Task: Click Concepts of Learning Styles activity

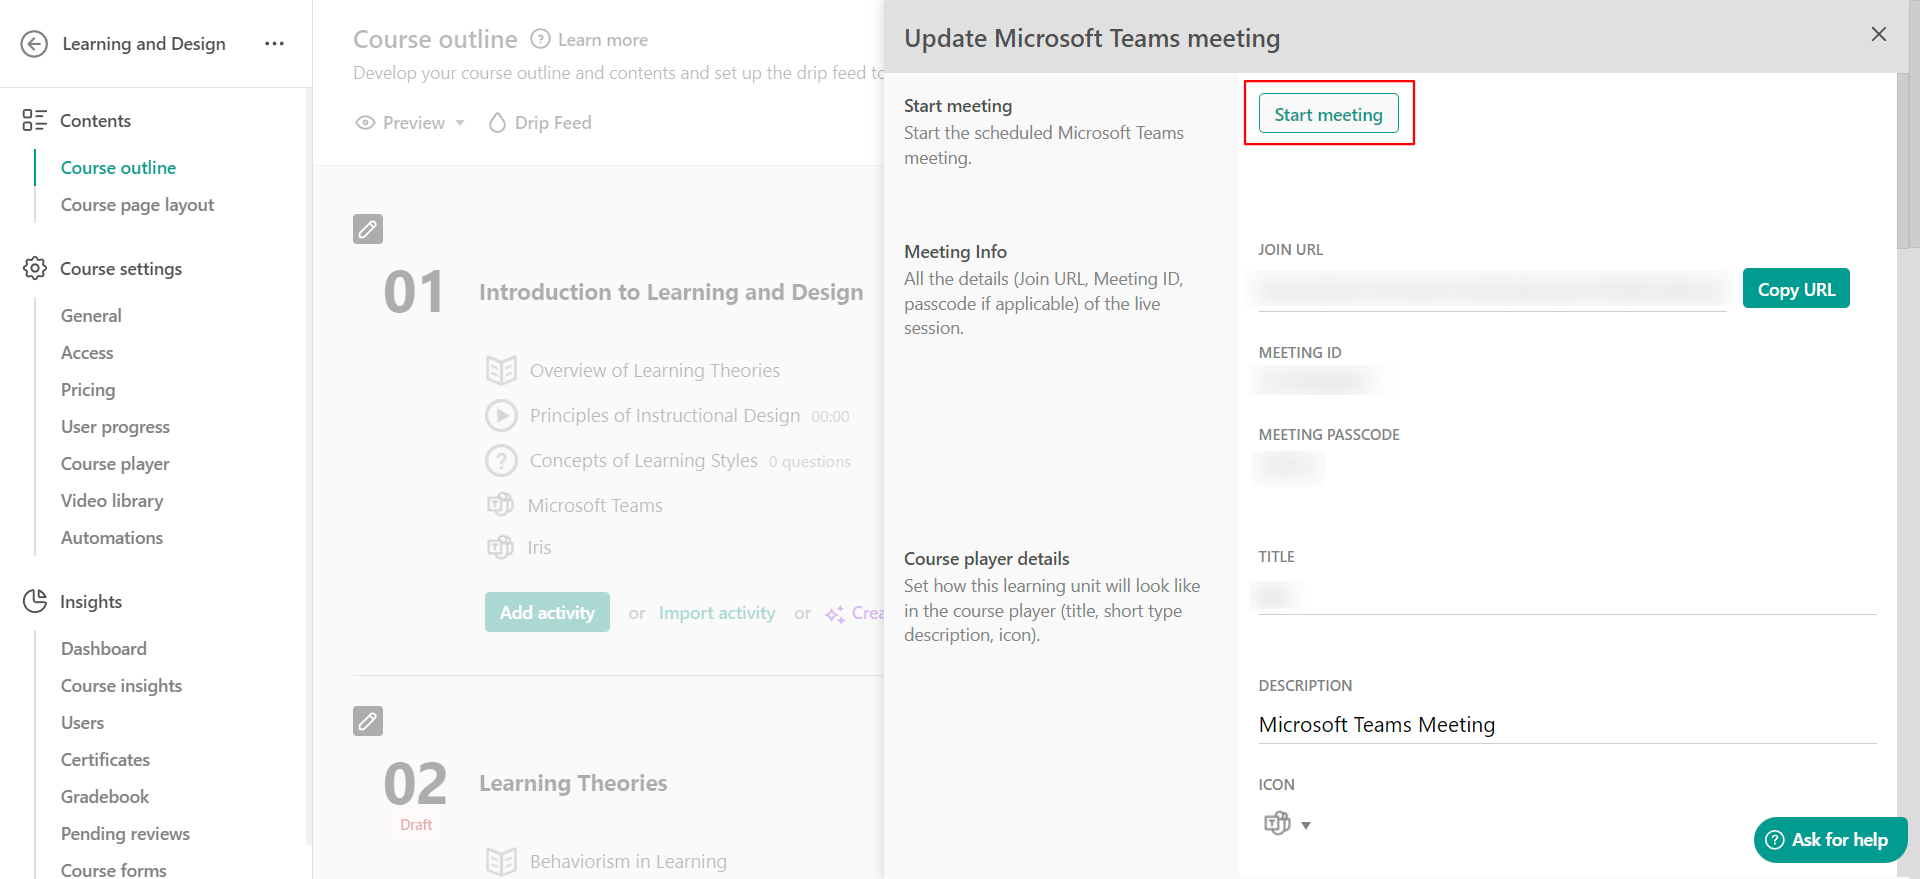Action: [644, 461]
